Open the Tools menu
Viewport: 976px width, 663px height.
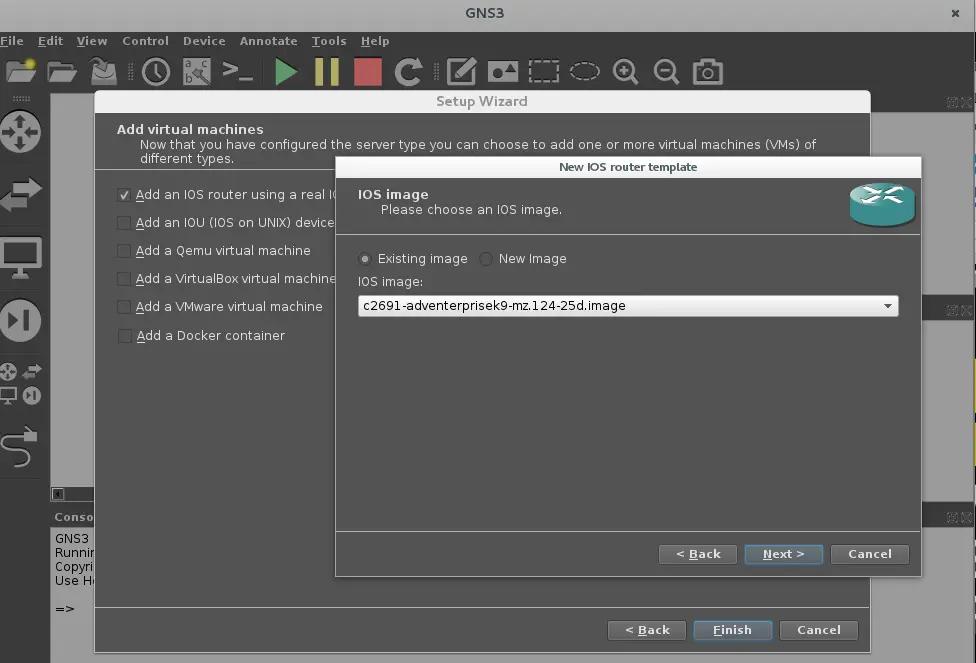(329, 41)
